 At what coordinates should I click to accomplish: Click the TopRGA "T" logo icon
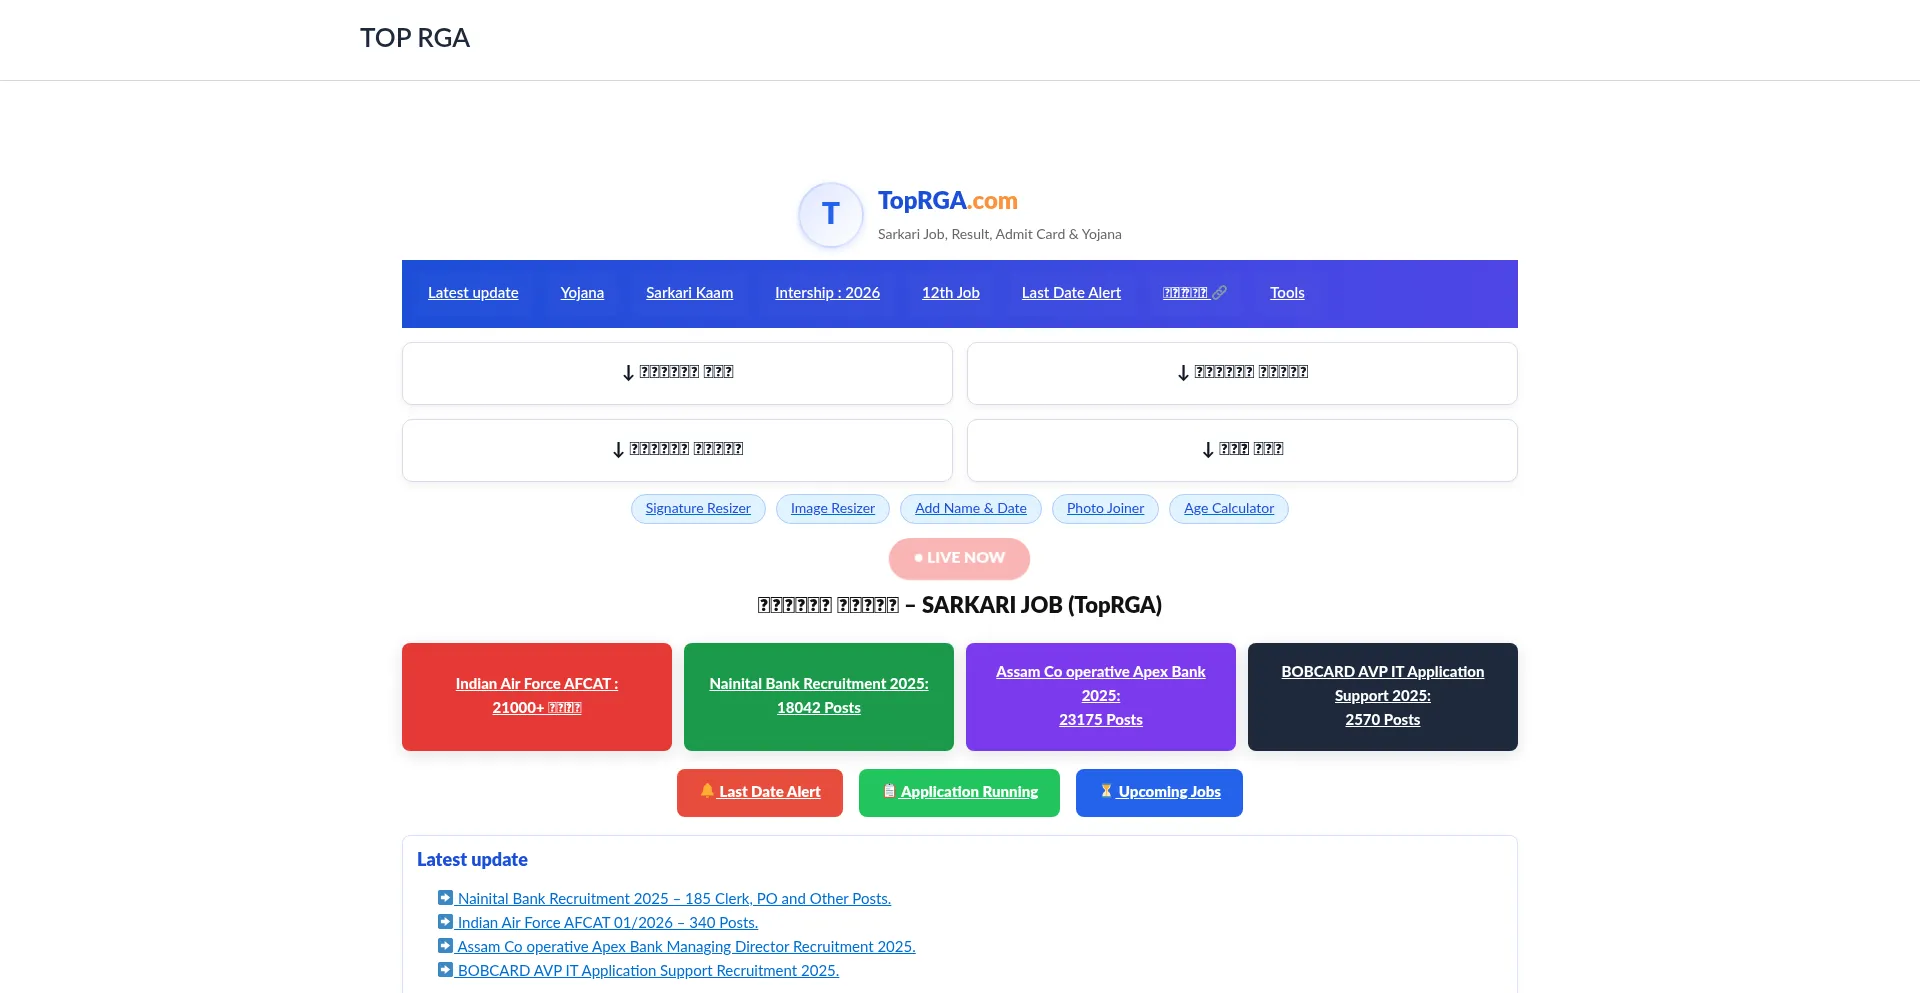[x=830, y=215]
